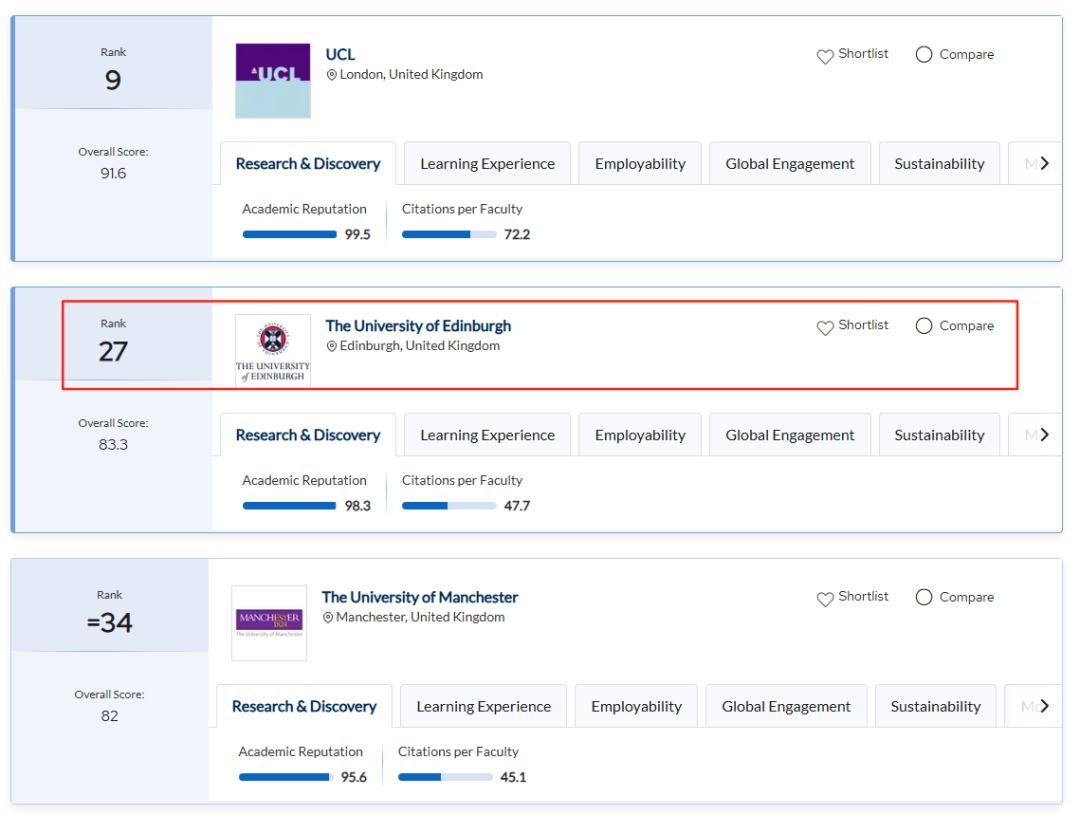Click the UCL logo thumbnail

coord(273,81)
